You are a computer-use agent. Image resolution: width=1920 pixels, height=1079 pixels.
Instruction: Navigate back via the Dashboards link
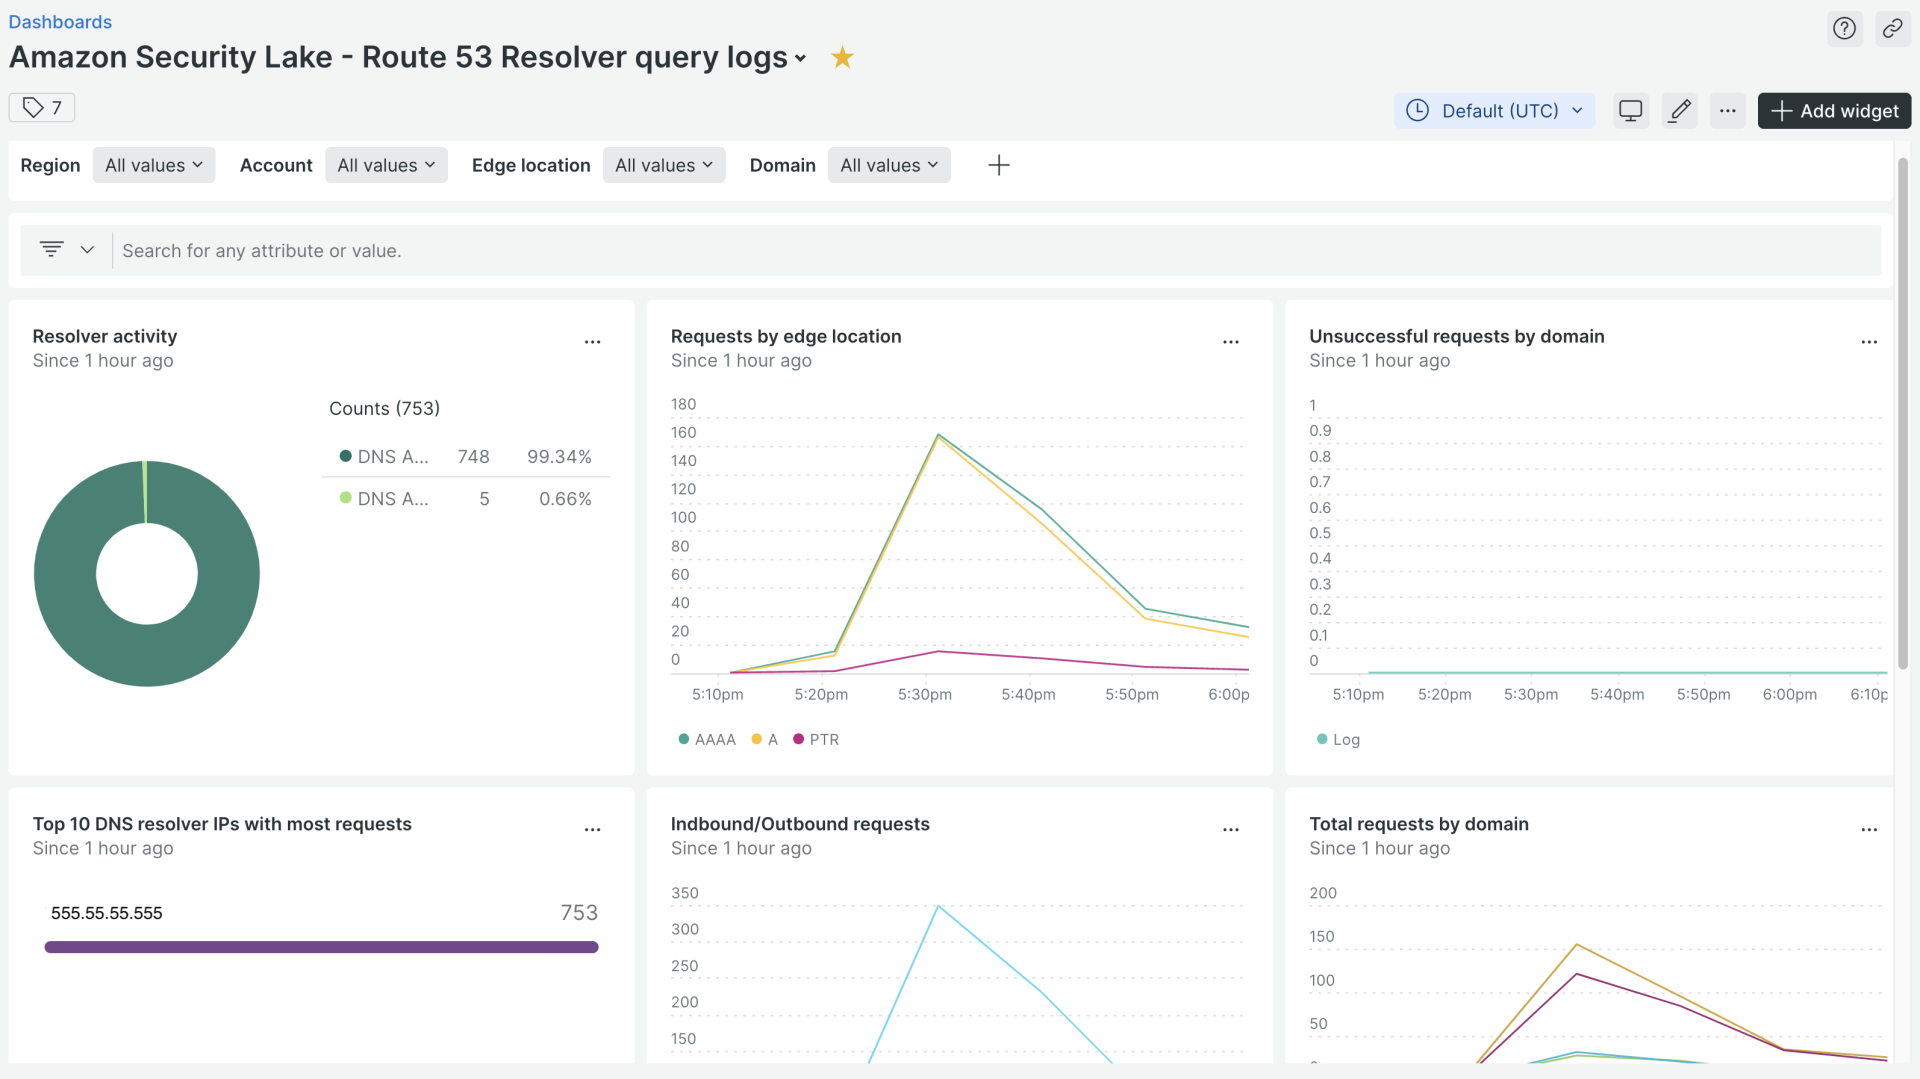tap(60, 21)
